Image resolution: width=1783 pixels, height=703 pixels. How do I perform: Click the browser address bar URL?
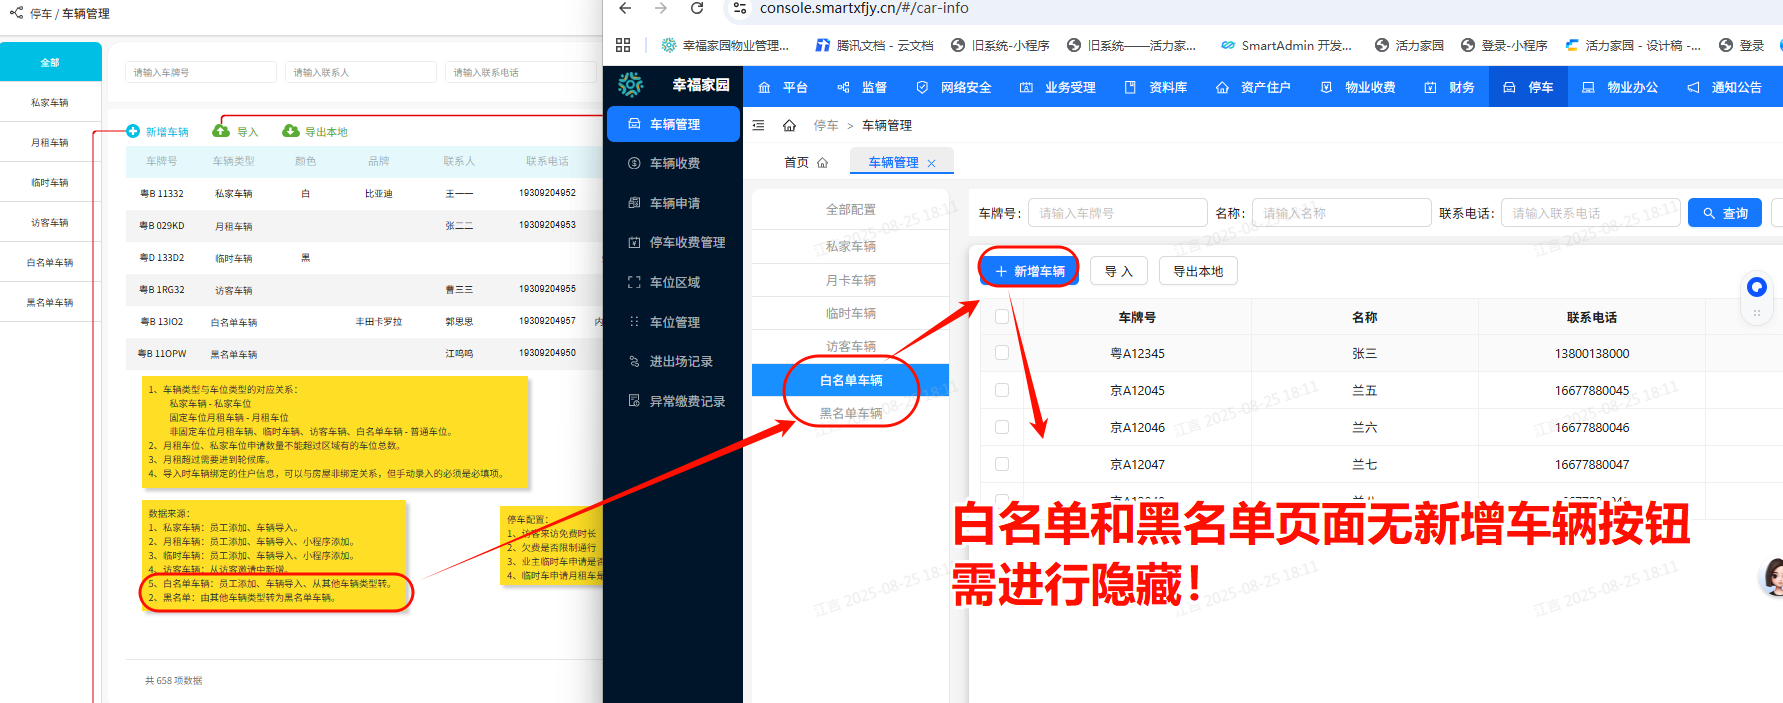pyautogui.click(x=864, y=8)
